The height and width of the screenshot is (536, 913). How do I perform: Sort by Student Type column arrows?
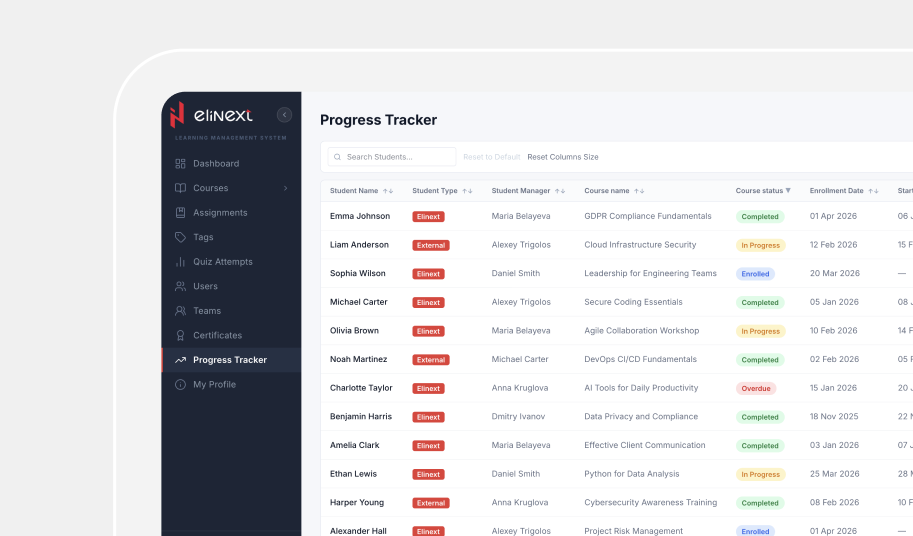467,191
